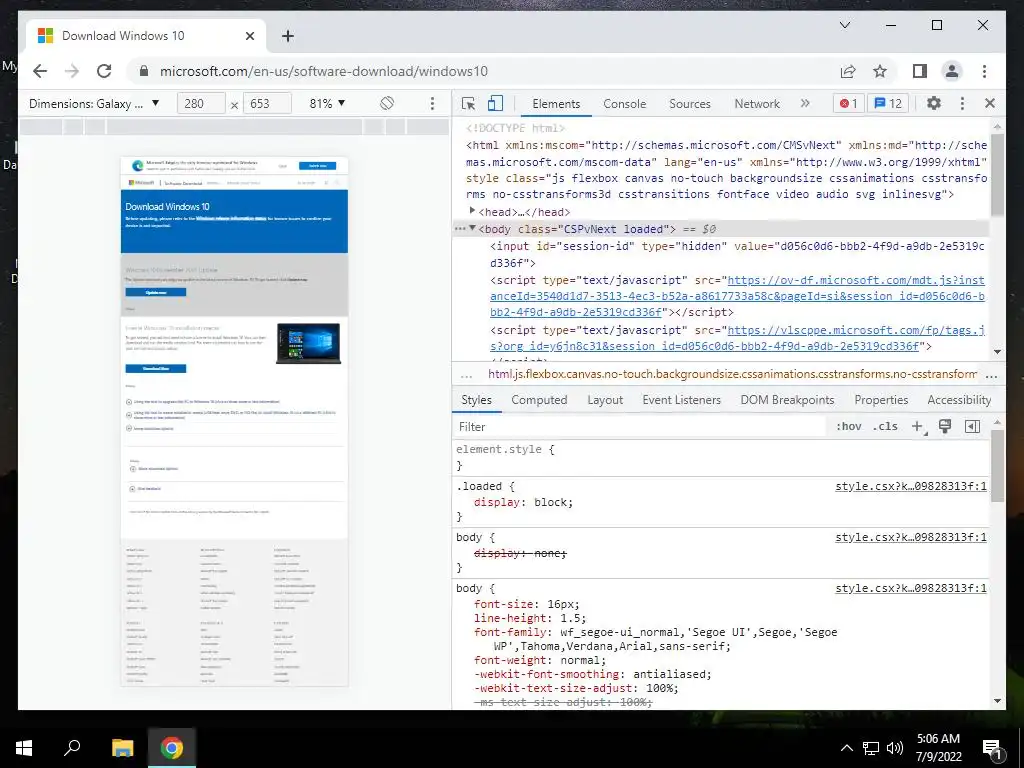Viewport: 1024px width, 768px height.
Task: Toggle the :hov element state panel
Action: coord(848,426)
